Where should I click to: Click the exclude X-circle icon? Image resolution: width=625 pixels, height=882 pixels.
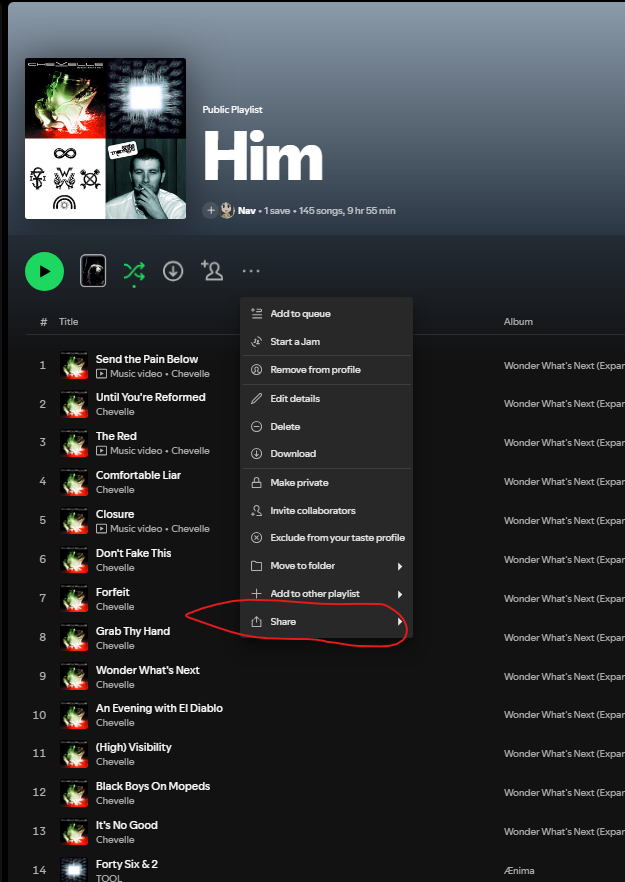pyautogui.click(x=257, y=538)
